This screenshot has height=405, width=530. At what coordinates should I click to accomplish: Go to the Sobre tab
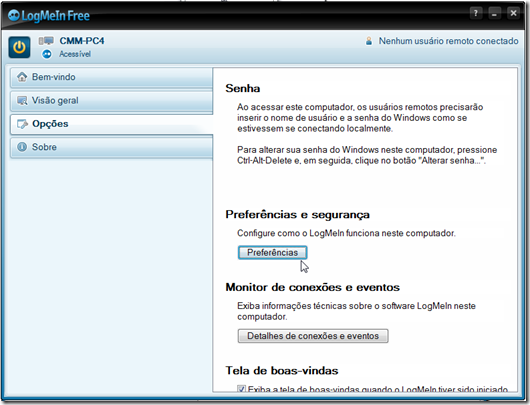click(x=112, y=147)
